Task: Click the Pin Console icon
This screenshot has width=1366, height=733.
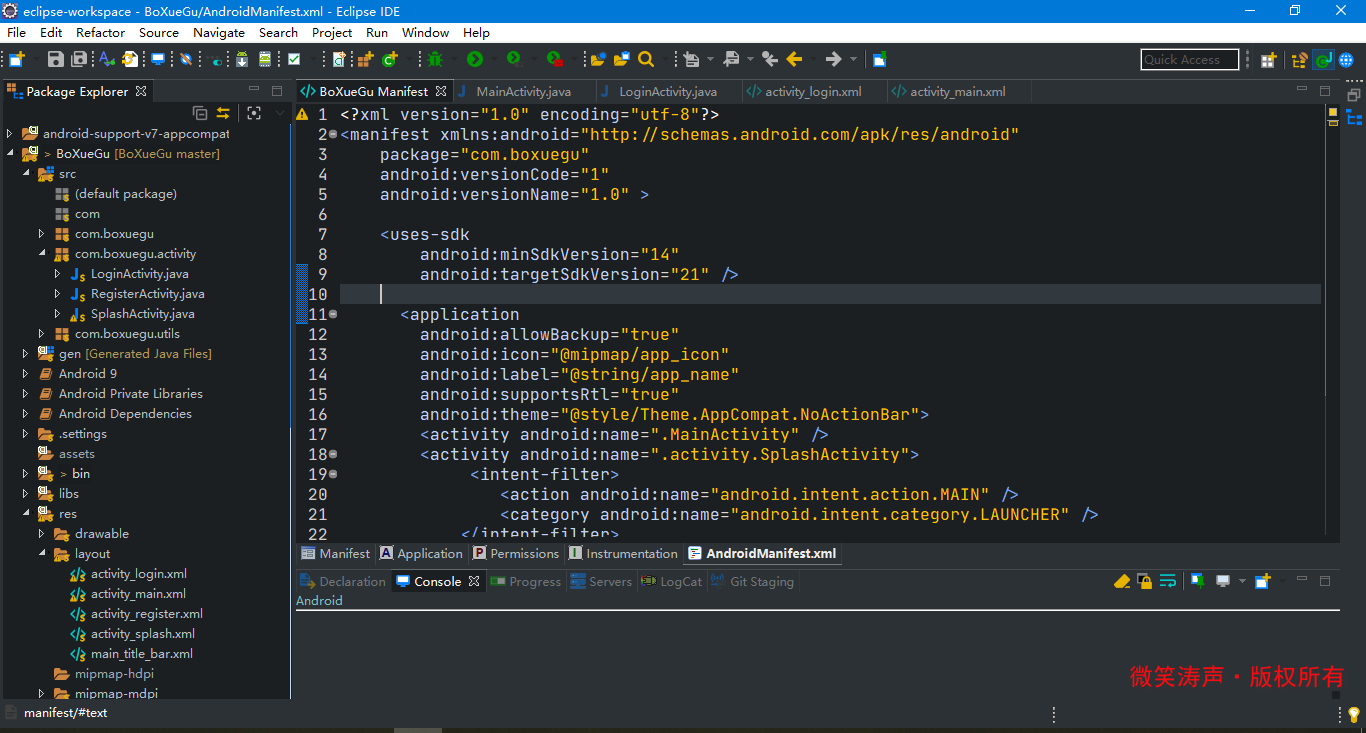Action: [1197, 581]
